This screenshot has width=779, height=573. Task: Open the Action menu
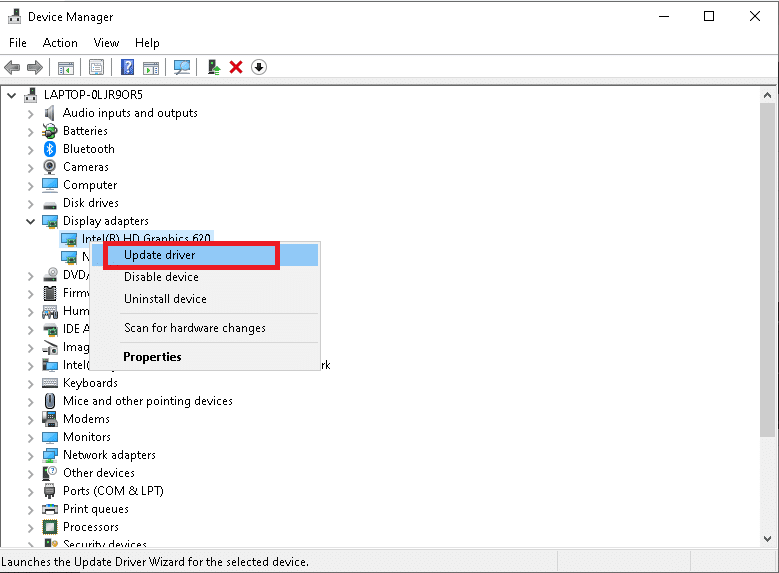click(60, 43)
